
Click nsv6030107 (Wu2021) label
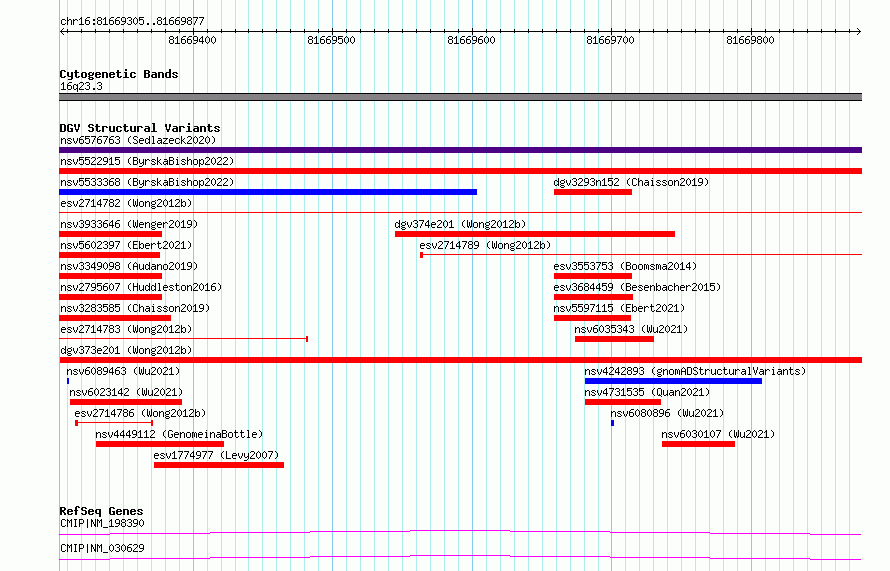click(x=718, y=434)
